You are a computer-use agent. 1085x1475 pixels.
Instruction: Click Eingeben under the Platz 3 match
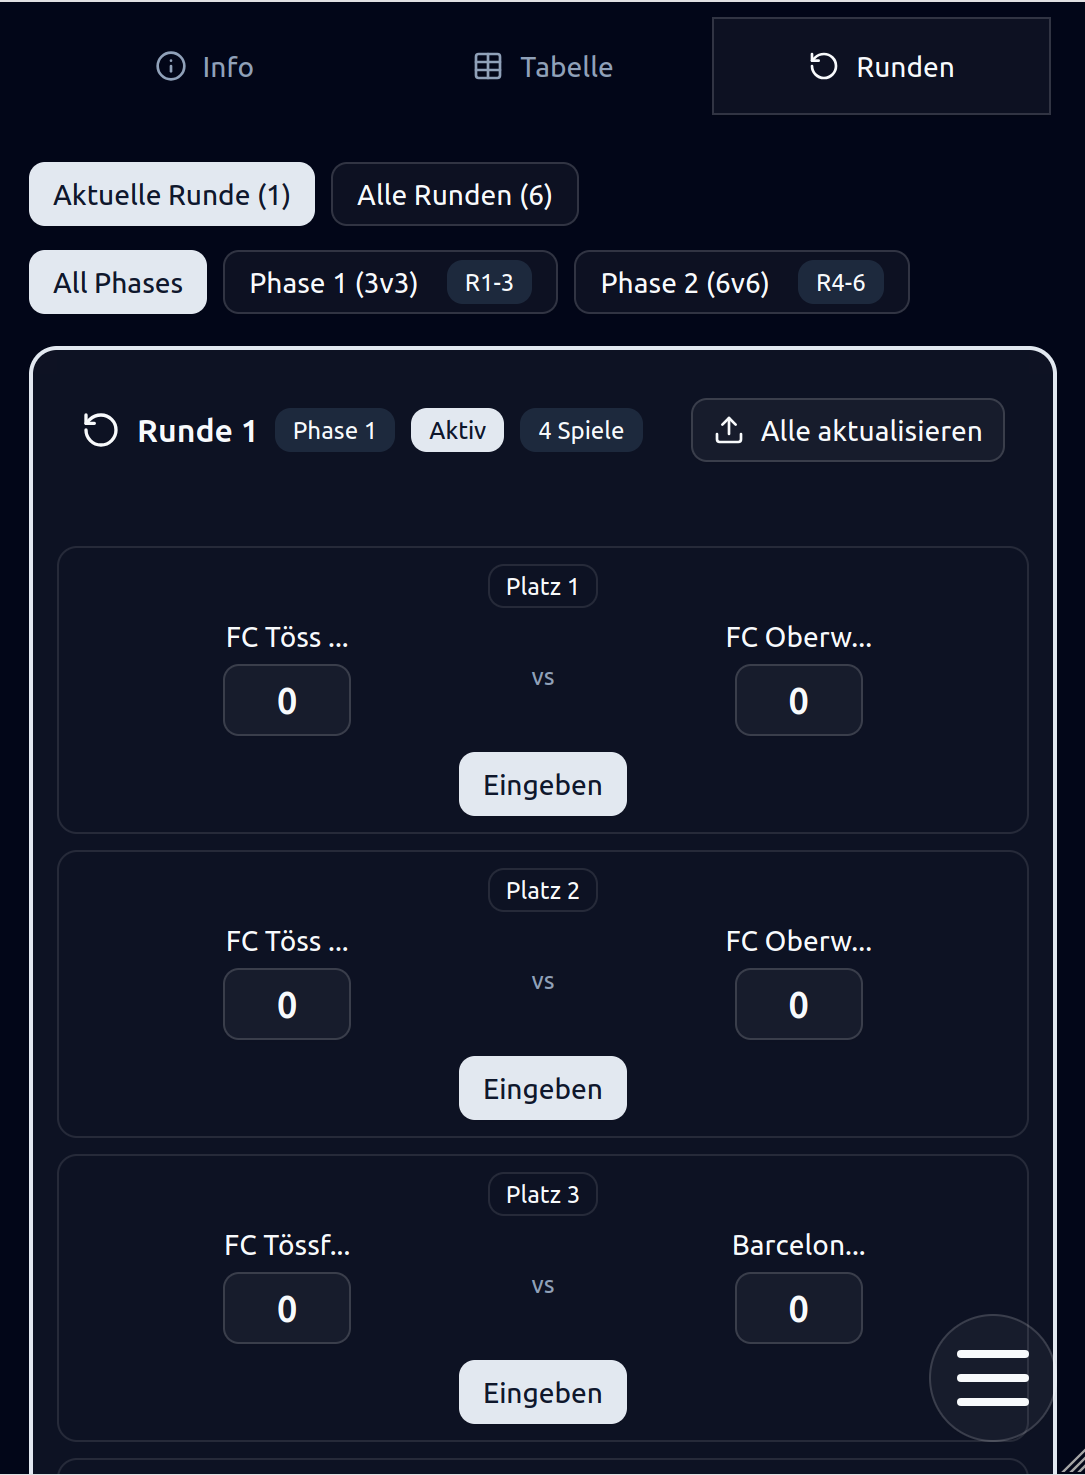(543, 1392)
